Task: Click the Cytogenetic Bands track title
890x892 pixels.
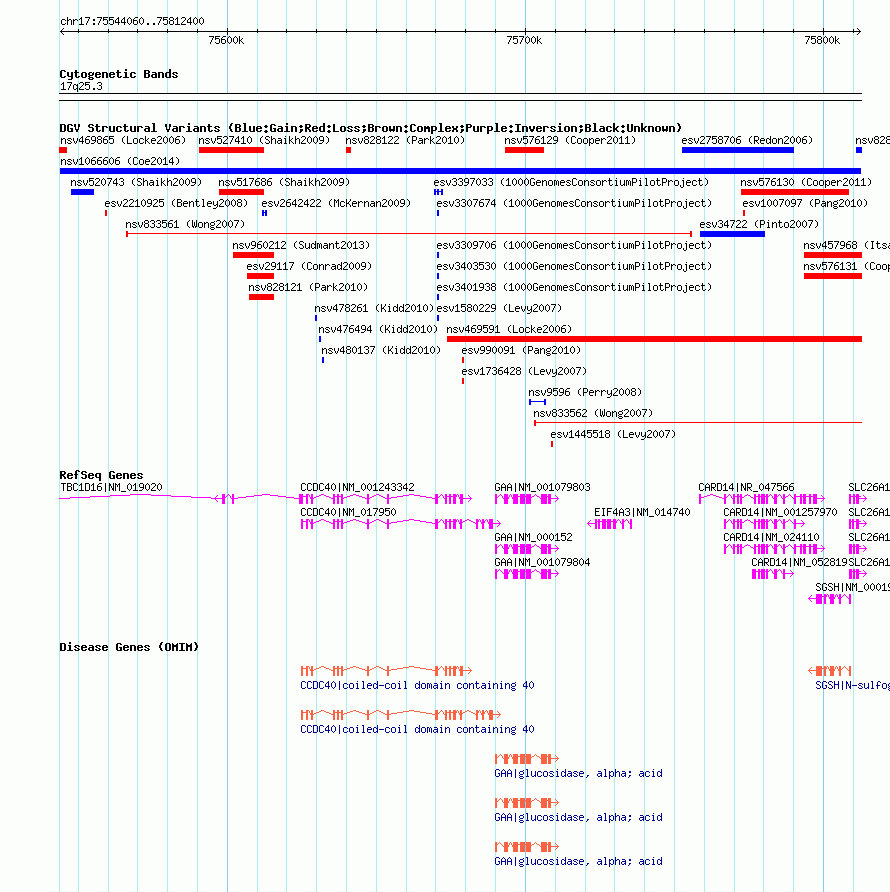Action: point(119,74)
